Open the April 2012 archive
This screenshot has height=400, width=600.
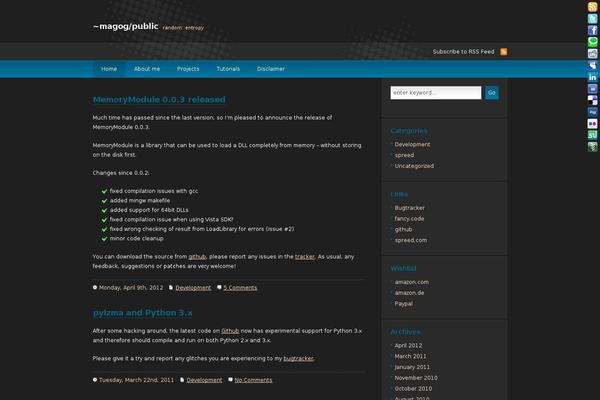click(x=408, y=345)
